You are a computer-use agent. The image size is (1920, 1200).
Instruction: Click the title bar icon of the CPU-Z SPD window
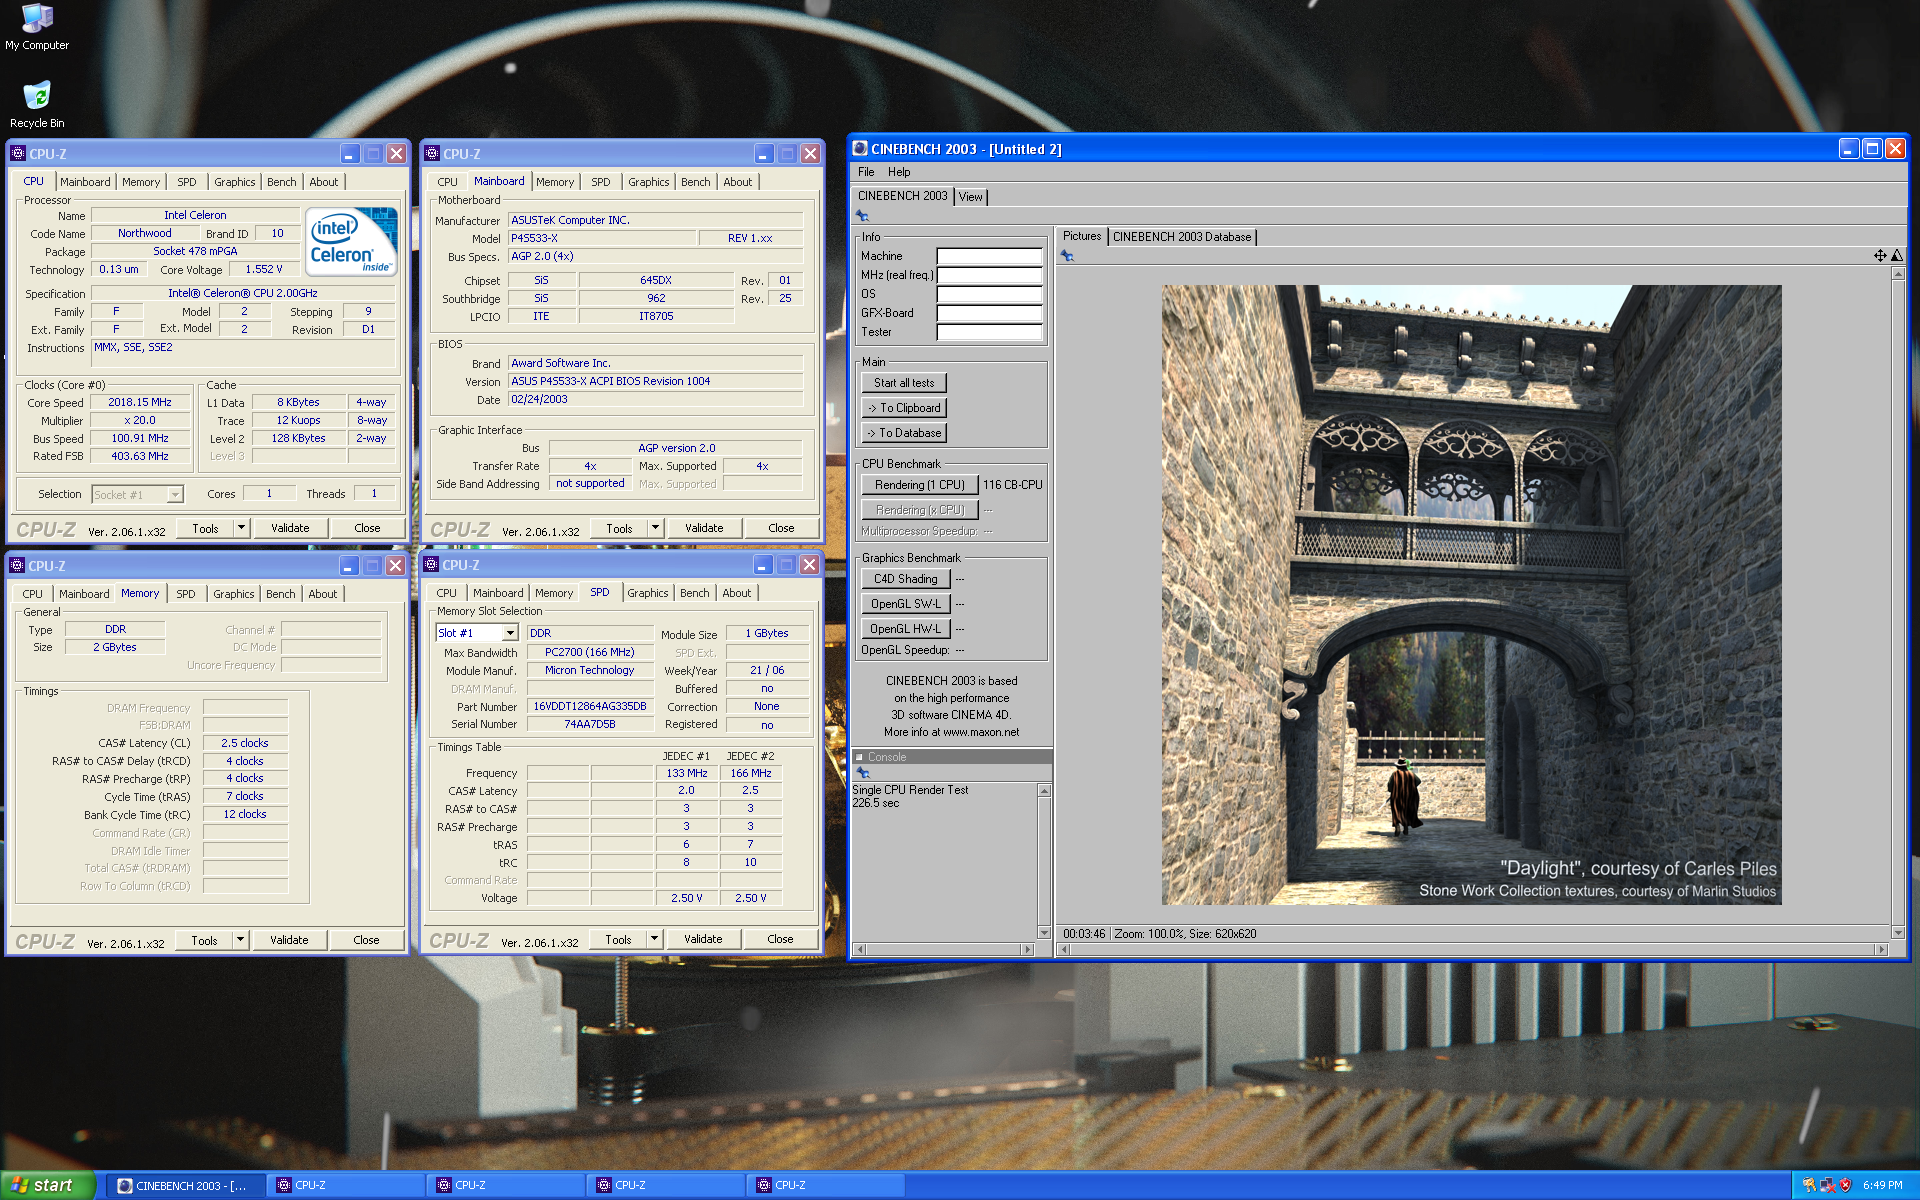tap(431, 565)
